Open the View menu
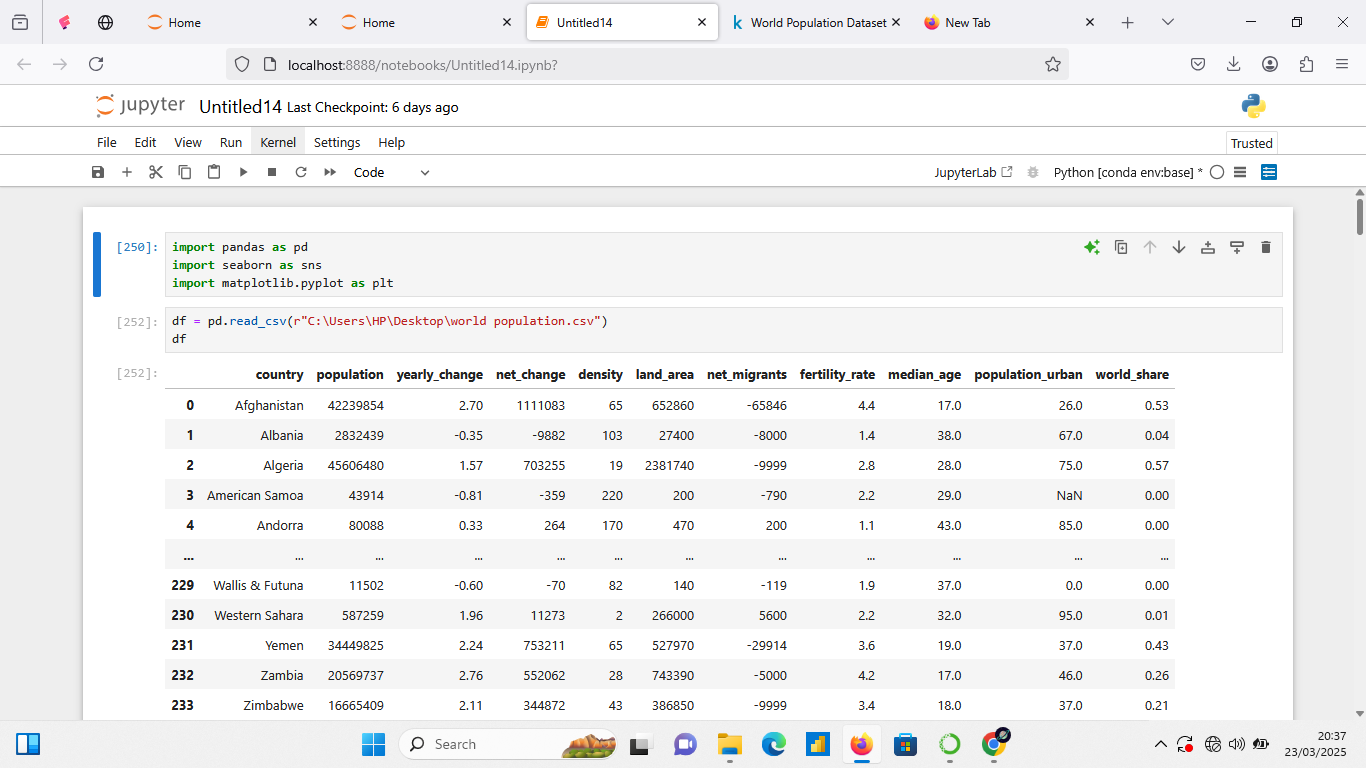Screen dimensions: 1366x768 (188, 142)
